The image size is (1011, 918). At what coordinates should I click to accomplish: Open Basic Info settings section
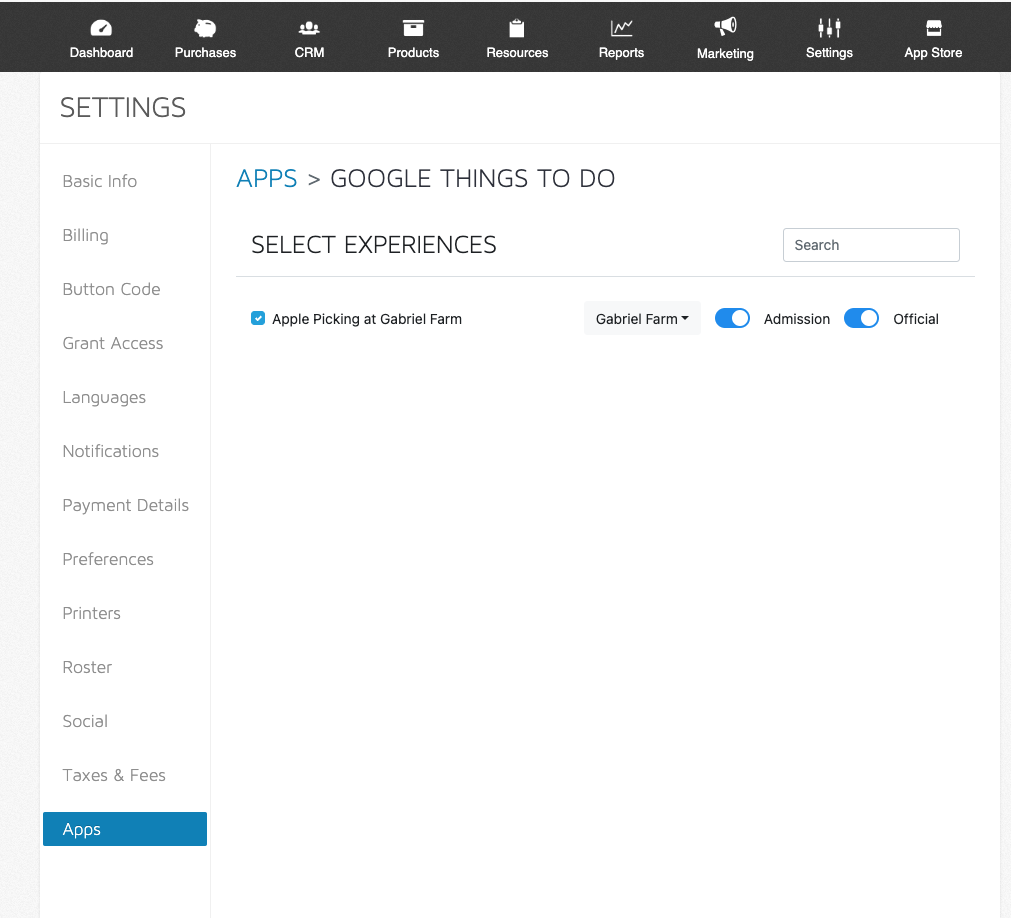pyautogui.click(x=100, y=181)
